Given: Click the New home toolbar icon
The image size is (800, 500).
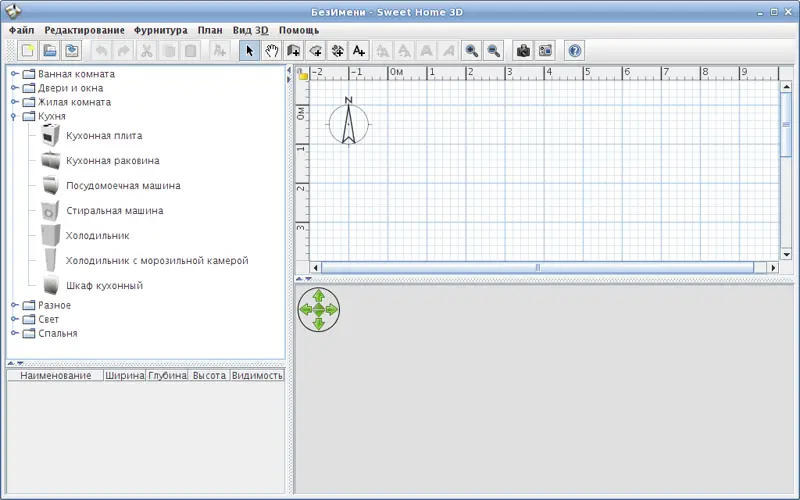Looking at the screenshot, I should [x=28, y=51].
